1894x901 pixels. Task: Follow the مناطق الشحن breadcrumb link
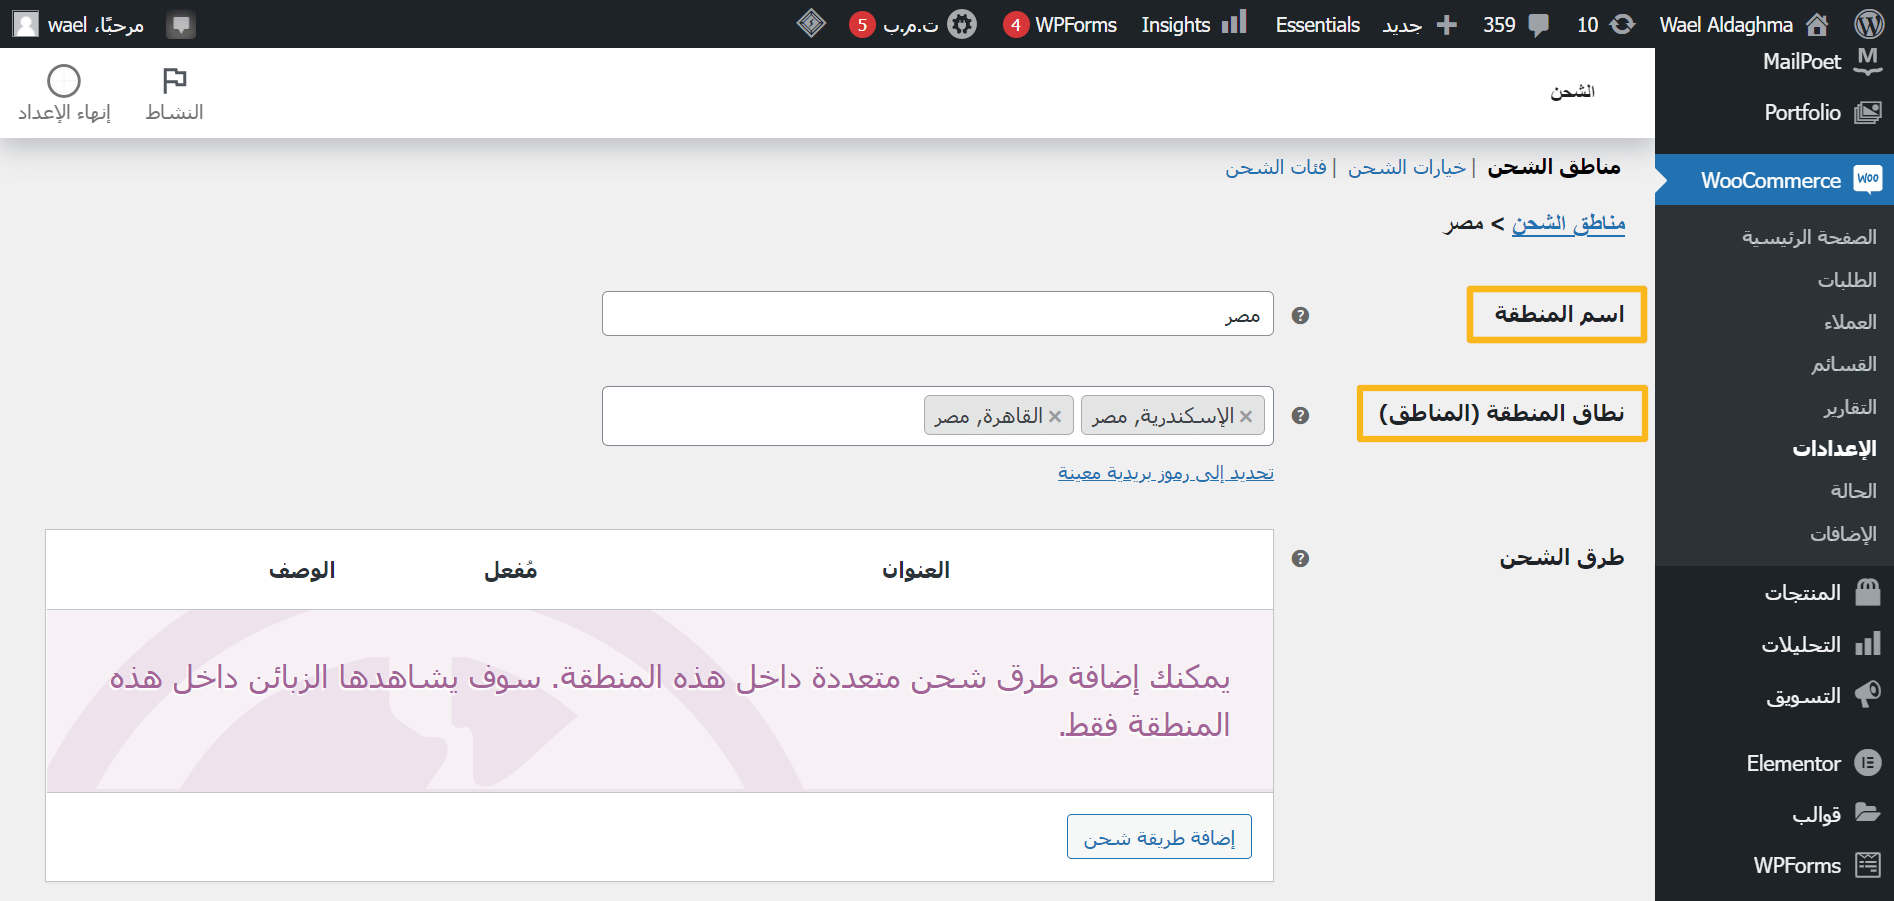tap(1568, 223)
